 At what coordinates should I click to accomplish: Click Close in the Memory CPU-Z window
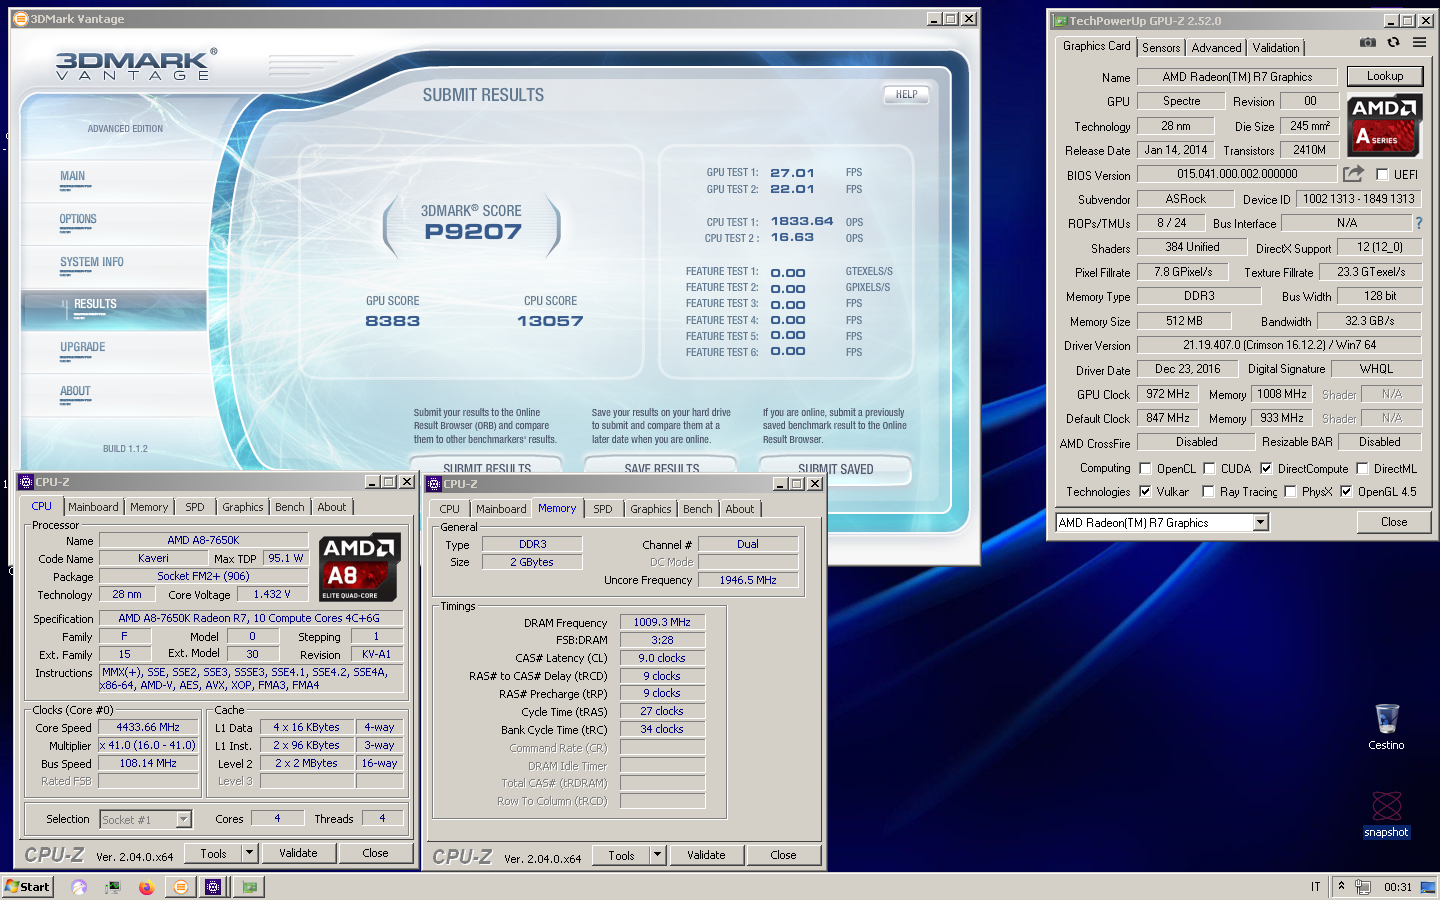coord(783,855)
